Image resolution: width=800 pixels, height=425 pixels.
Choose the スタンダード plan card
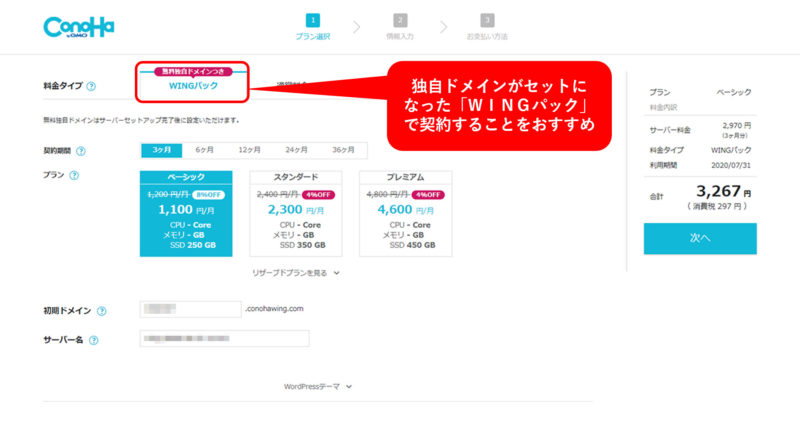point(296,214)
